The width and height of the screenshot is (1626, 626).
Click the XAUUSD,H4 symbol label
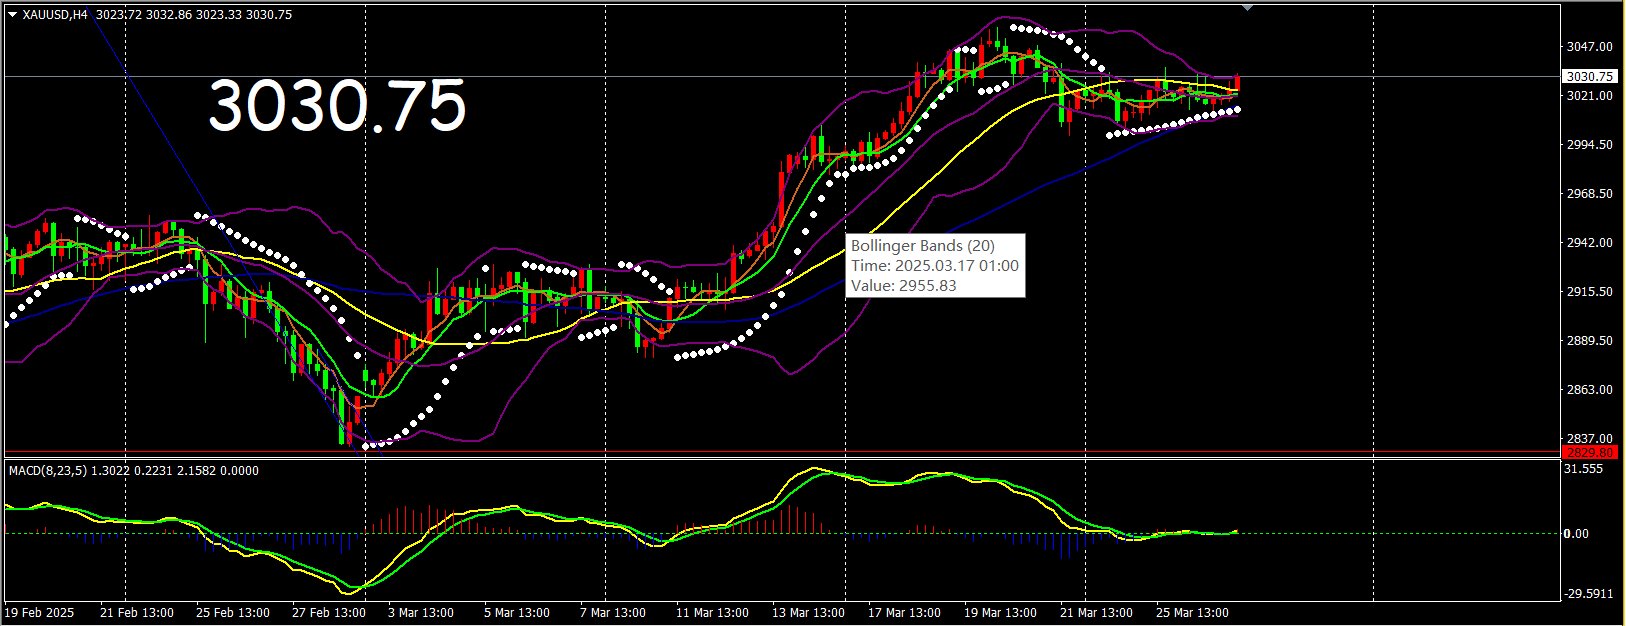coord(55,15)
